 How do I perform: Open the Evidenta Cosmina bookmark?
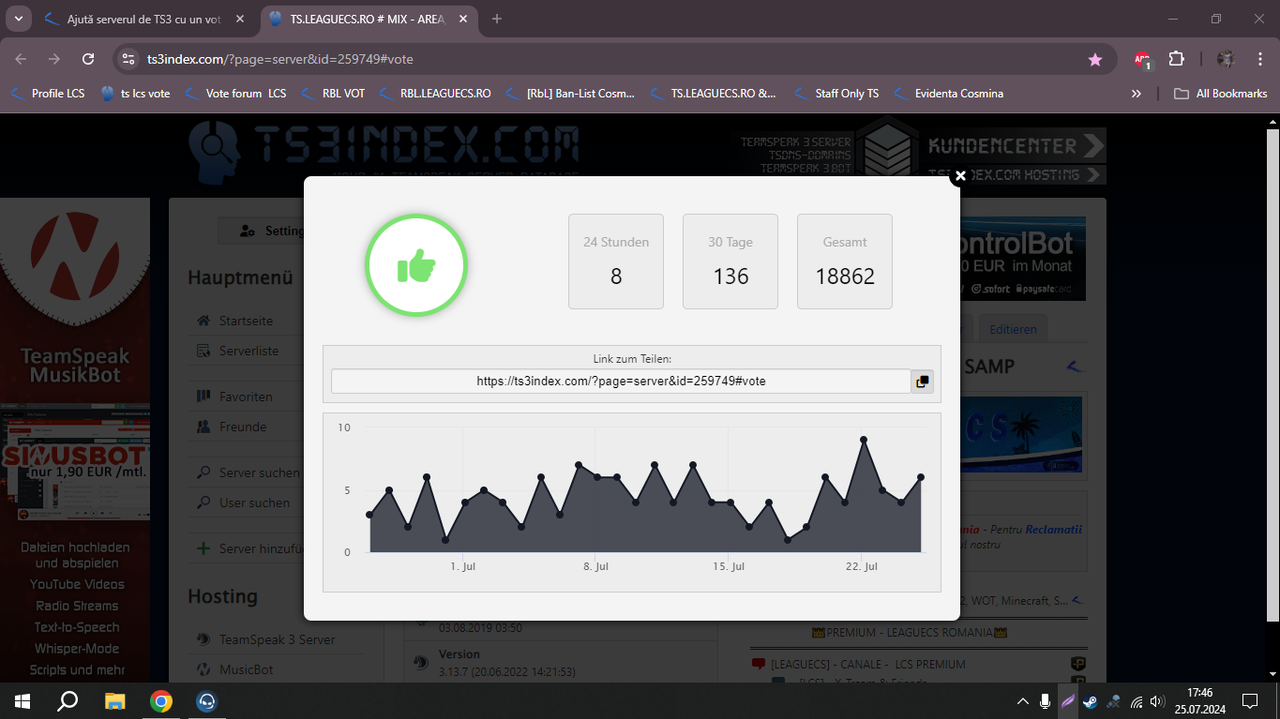pos(948,93)
